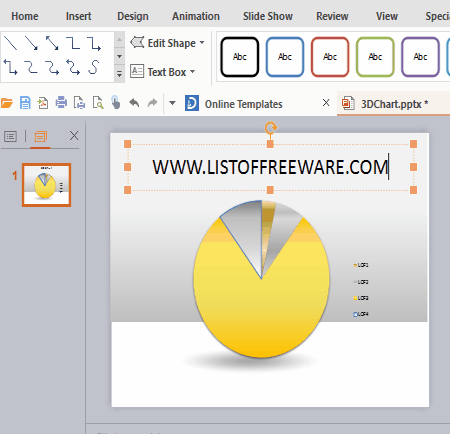450x434 pixels.
Task: Click the bottom-right resize handle of title box
Action: (x=413, y=190)
